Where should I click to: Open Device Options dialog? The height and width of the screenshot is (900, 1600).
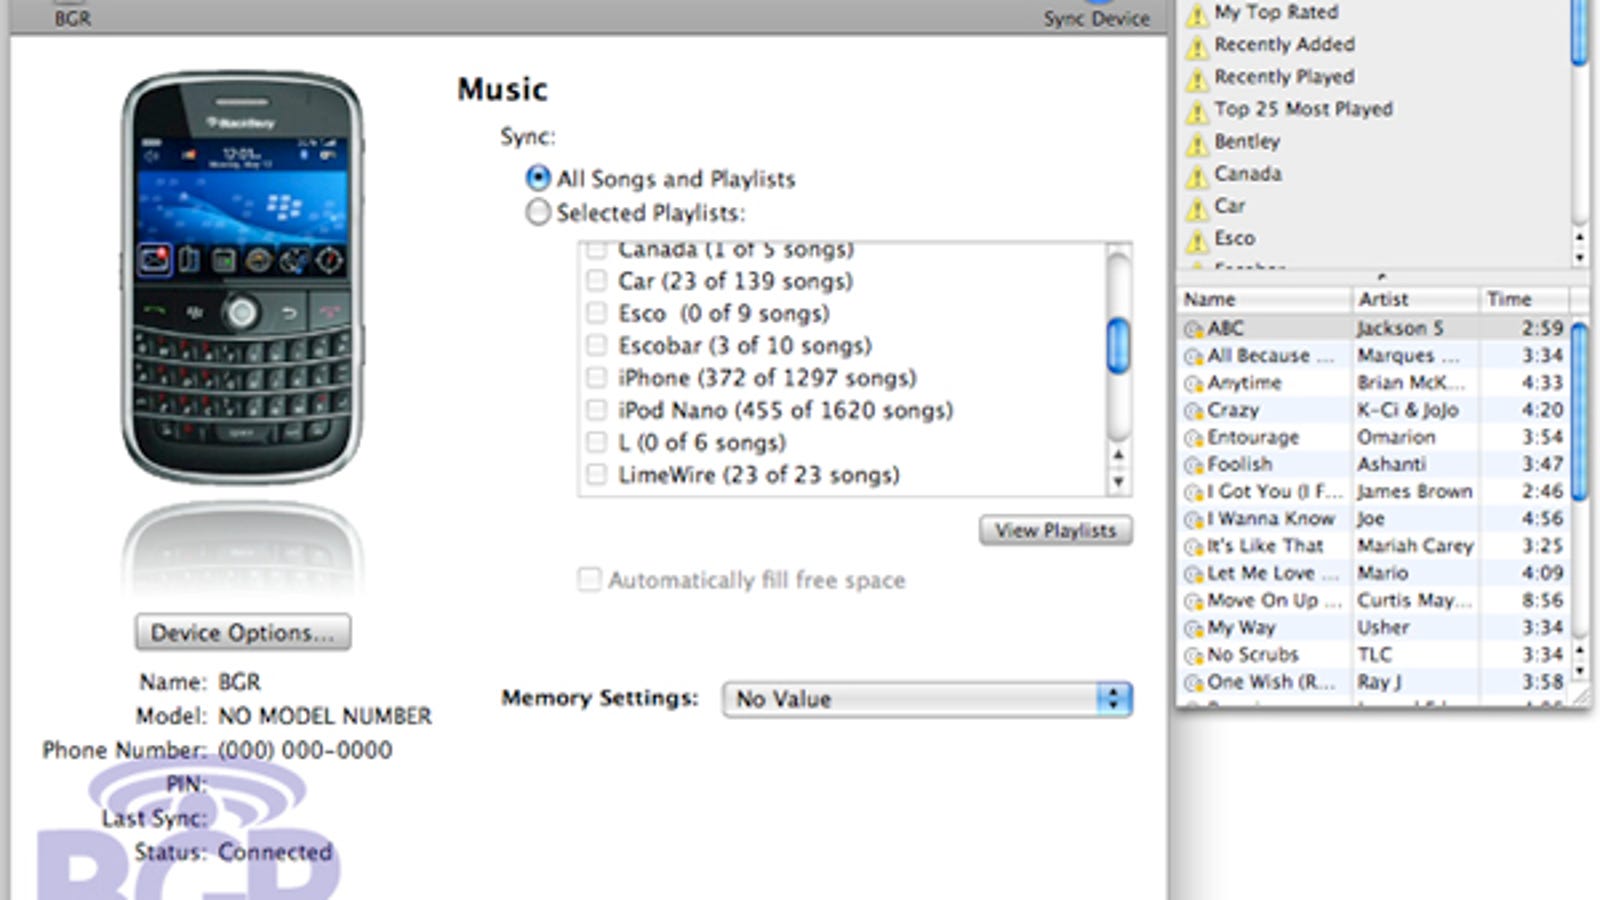pos(243,632)
